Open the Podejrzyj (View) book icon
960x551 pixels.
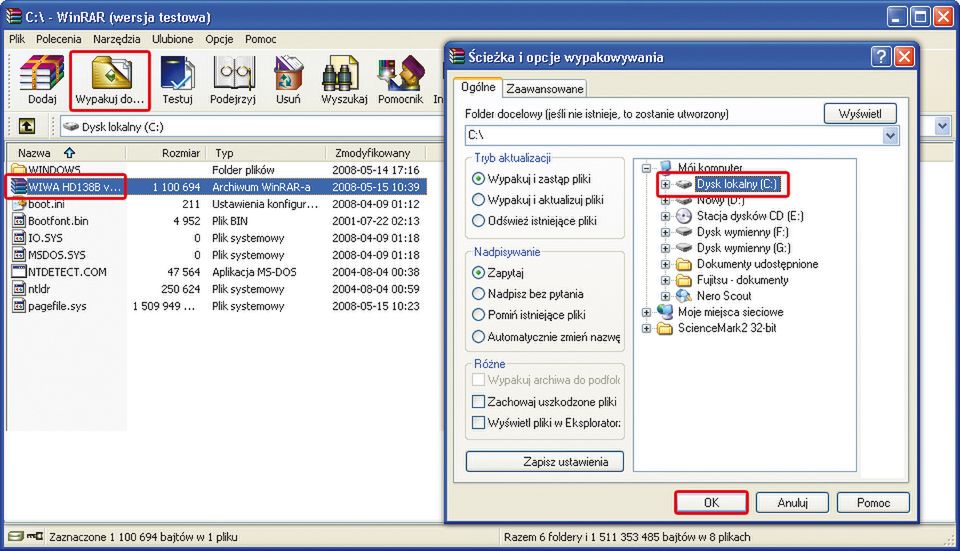pyautogui.click(x=233, y=73)
